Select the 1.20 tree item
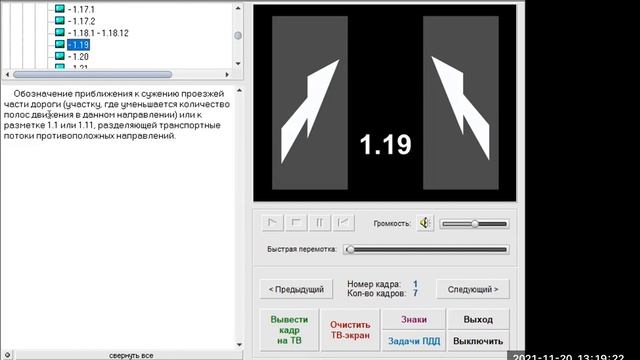This screenshot has width=640, height=360. point(78,57)
